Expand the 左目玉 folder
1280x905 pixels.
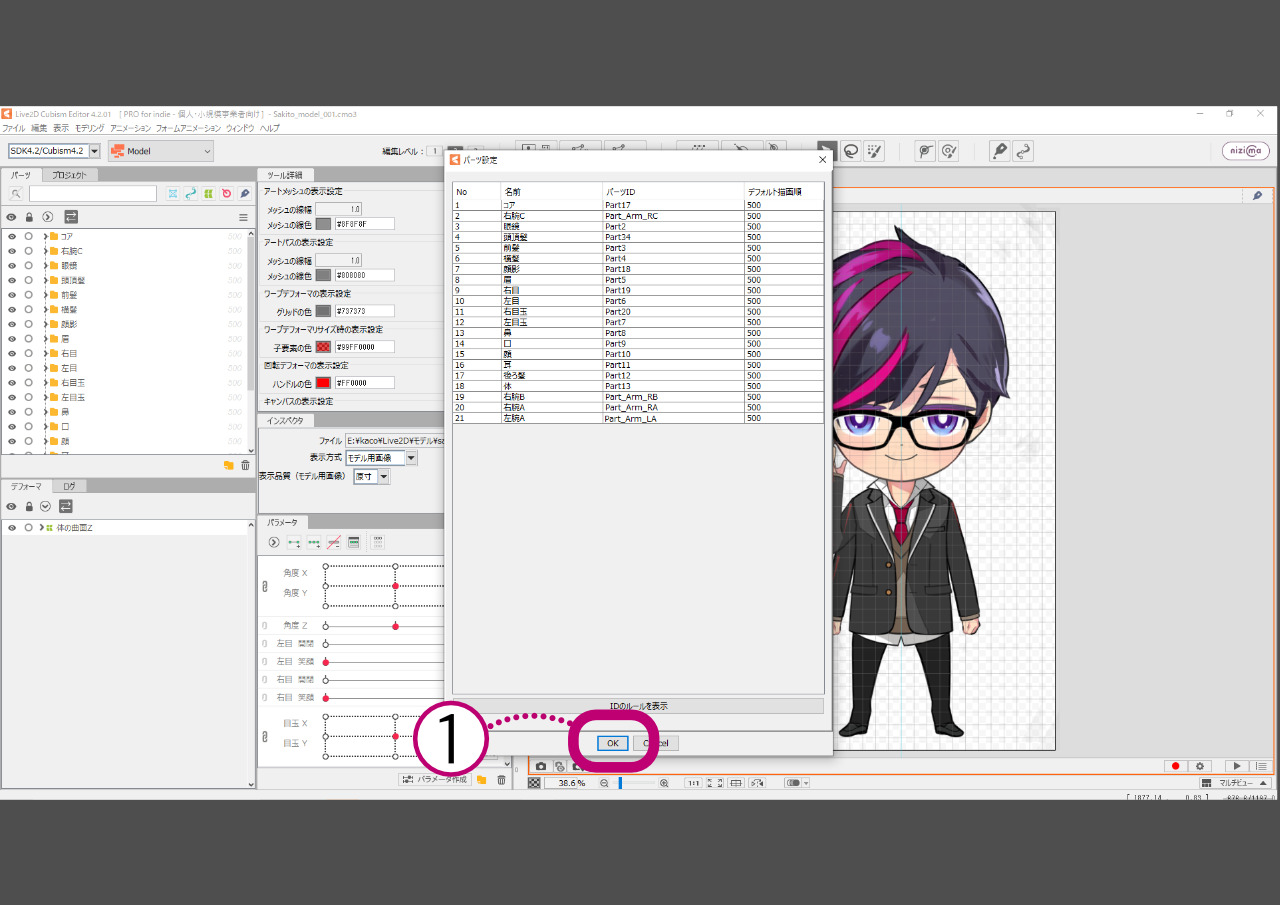pyautogui.click(x=45, y=397)
